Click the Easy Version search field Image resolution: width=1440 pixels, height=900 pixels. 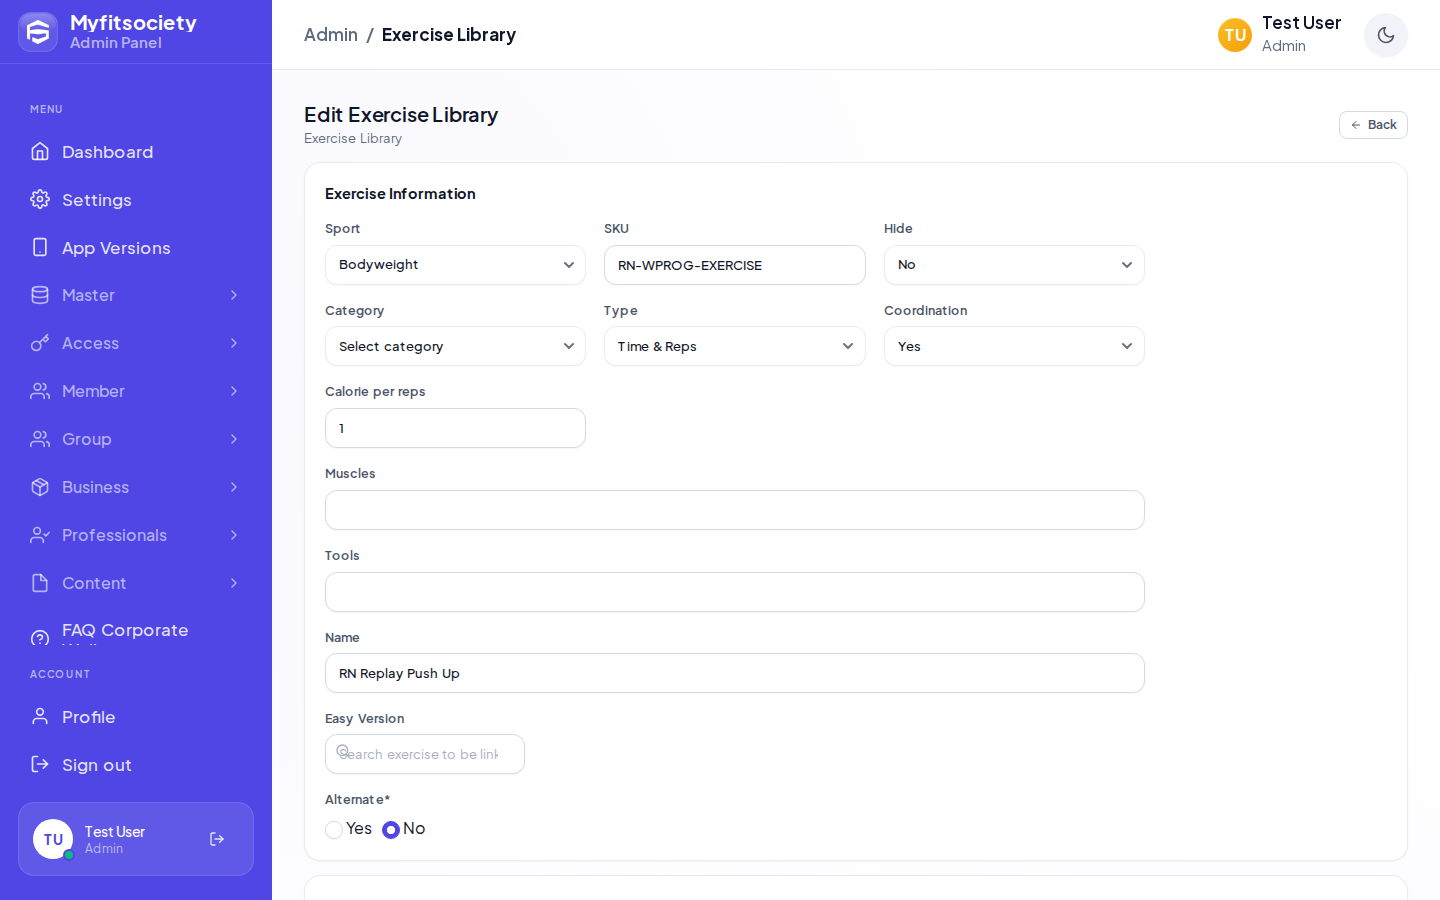[x=425, y=754]
